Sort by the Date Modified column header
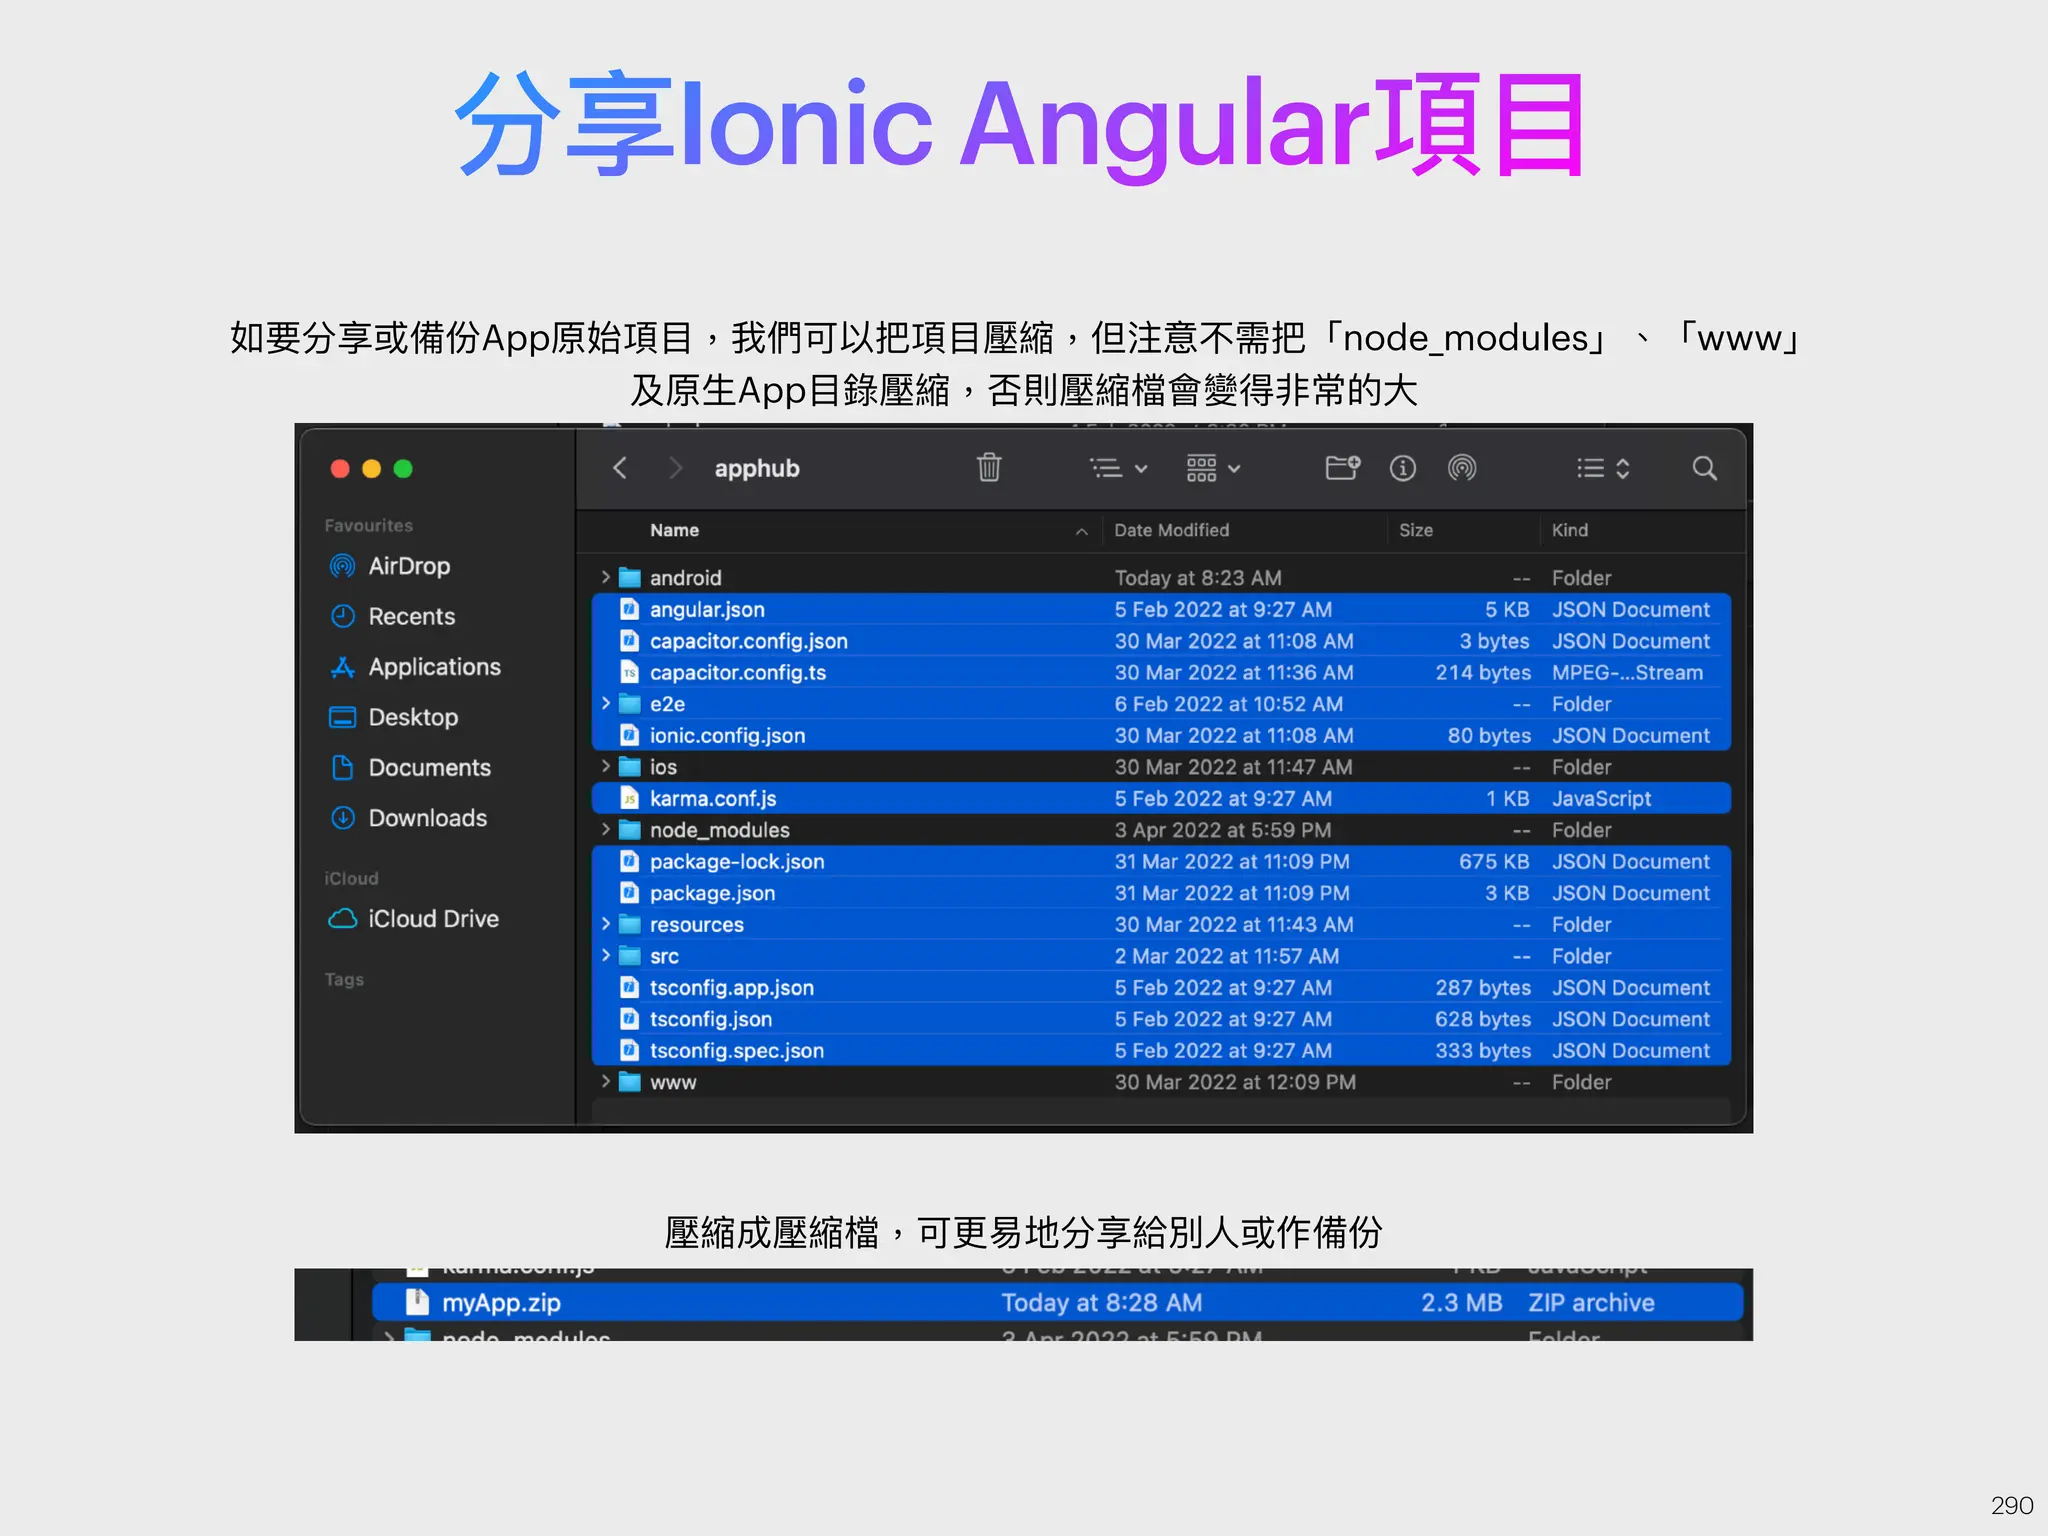 [x=1171, y=530]
